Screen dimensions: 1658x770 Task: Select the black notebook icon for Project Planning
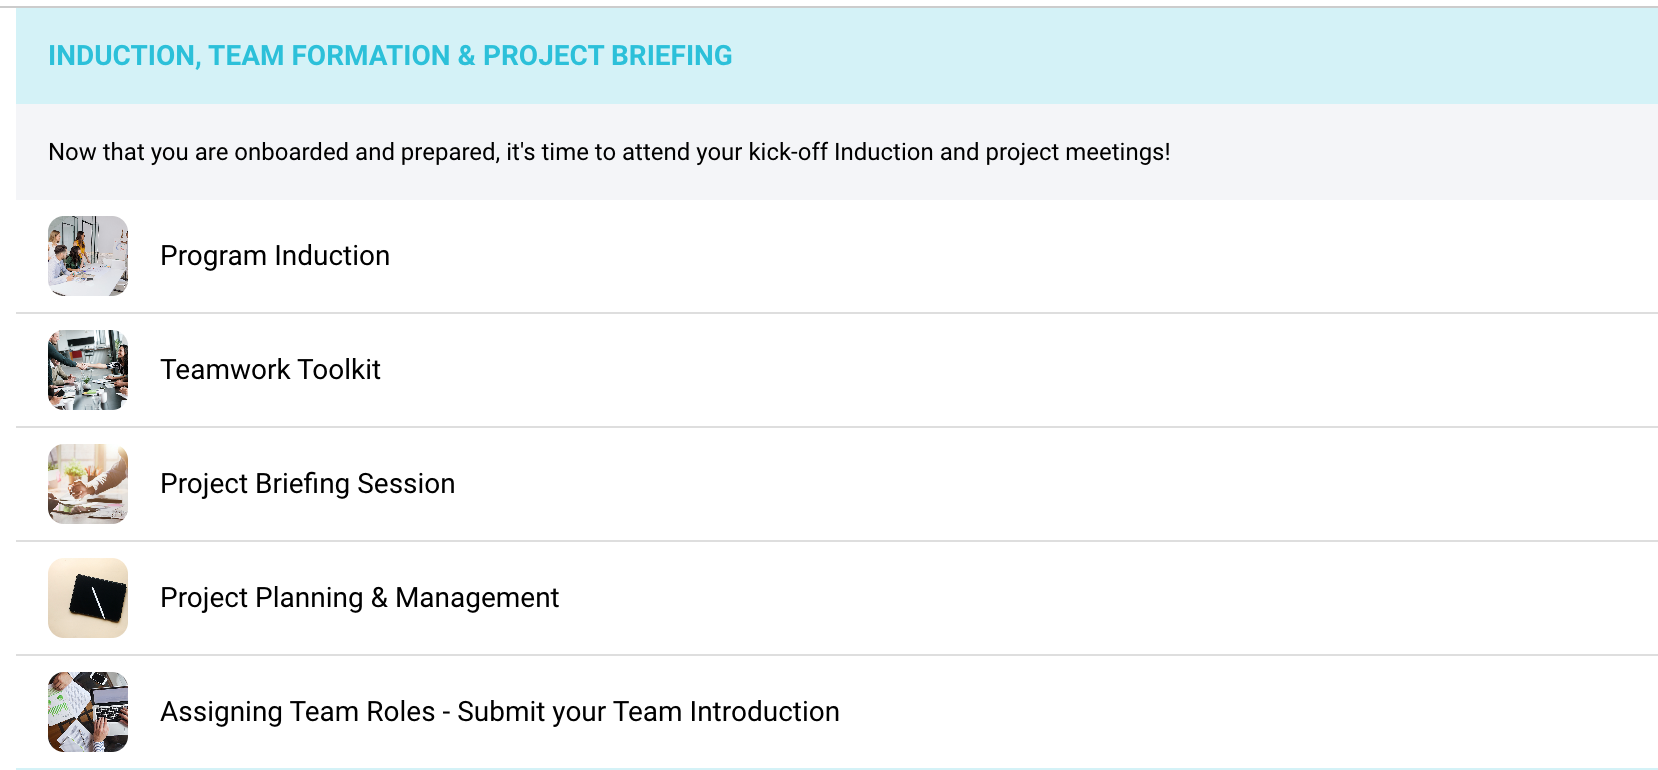pos(88,598)
